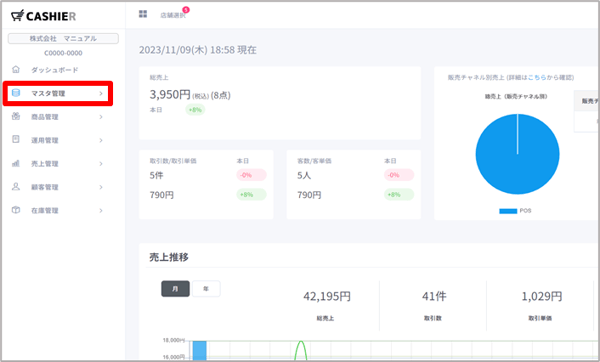
Task: Open 店舗選択 in the top bar
Action: coord(173,15)
